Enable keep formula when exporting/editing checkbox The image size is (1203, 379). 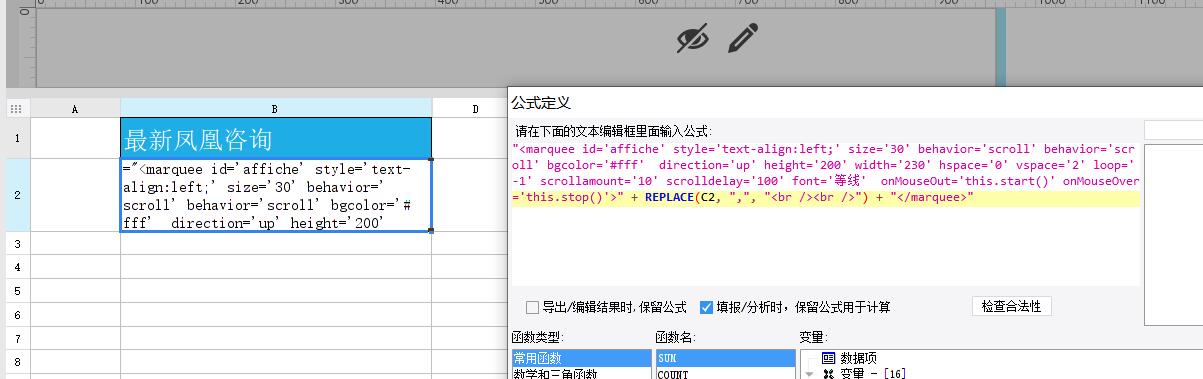(x=532, y=307)
